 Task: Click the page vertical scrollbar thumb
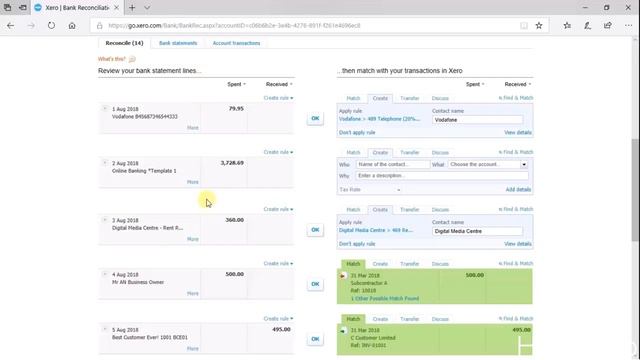pyautogui.click(x=635, y=190)
